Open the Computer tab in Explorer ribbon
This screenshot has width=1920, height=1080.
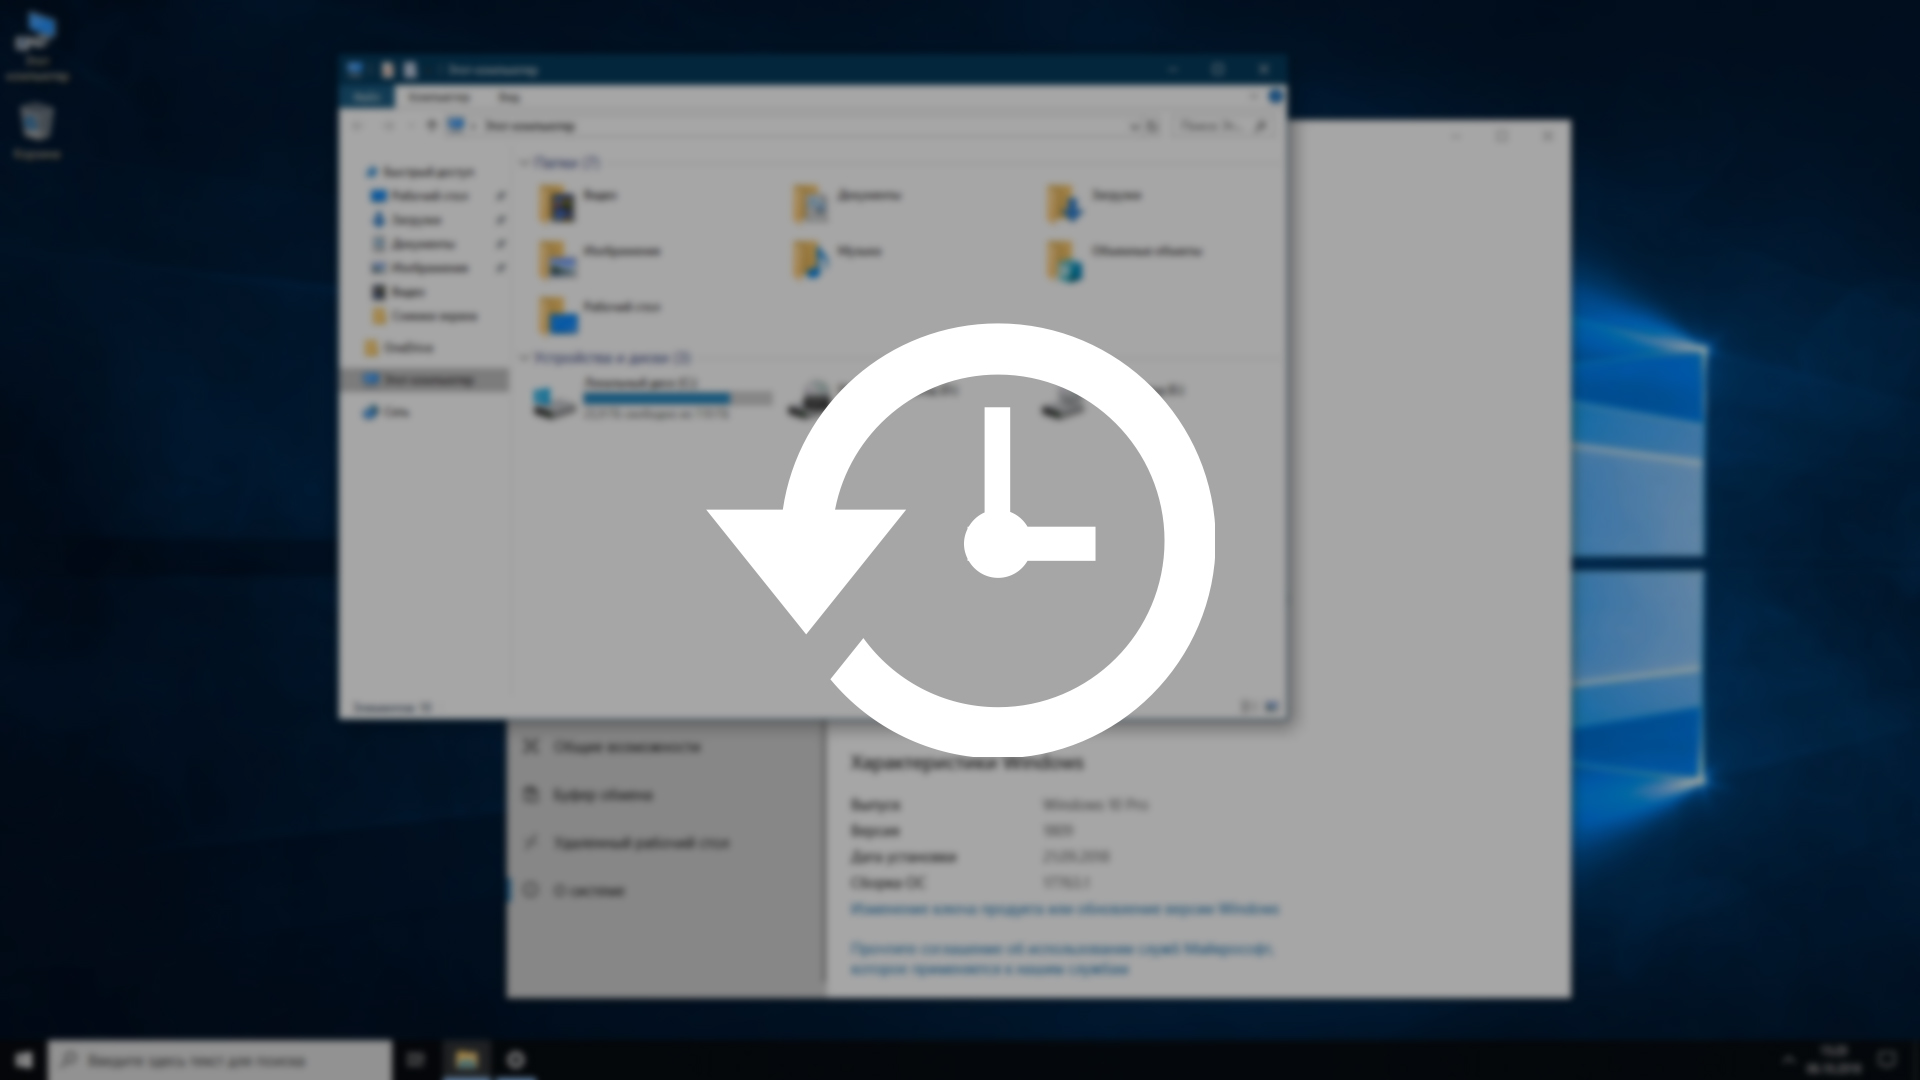click(x=439, y=97)
